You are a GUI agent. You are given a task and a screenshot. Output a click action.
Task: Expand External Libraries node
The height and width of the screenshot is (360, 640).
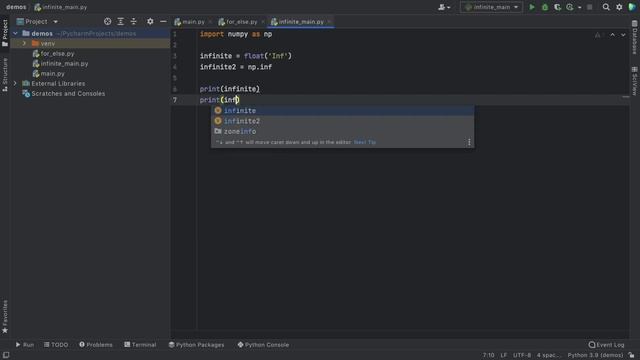click(16, 83)
